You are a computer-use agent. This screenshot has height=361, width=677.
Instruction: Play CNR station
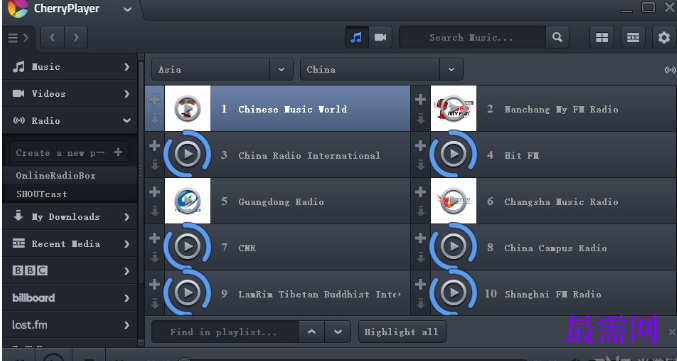pyautogui.click(x=187, y=247)
